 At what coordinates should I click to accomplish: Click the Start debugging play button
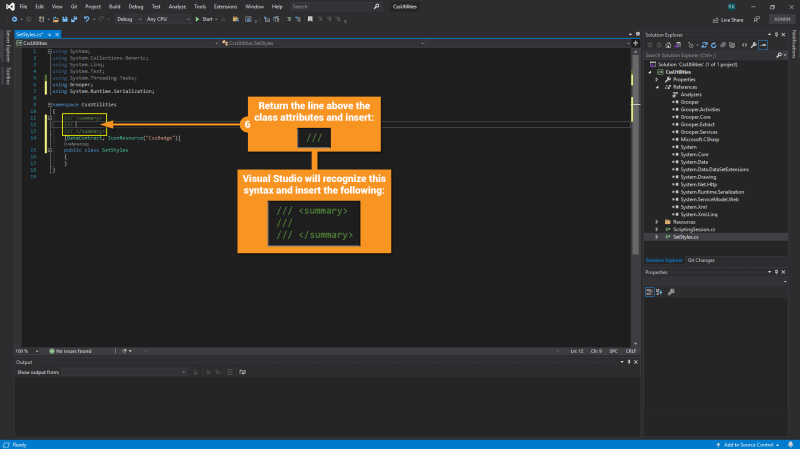[x=196, y=18]
